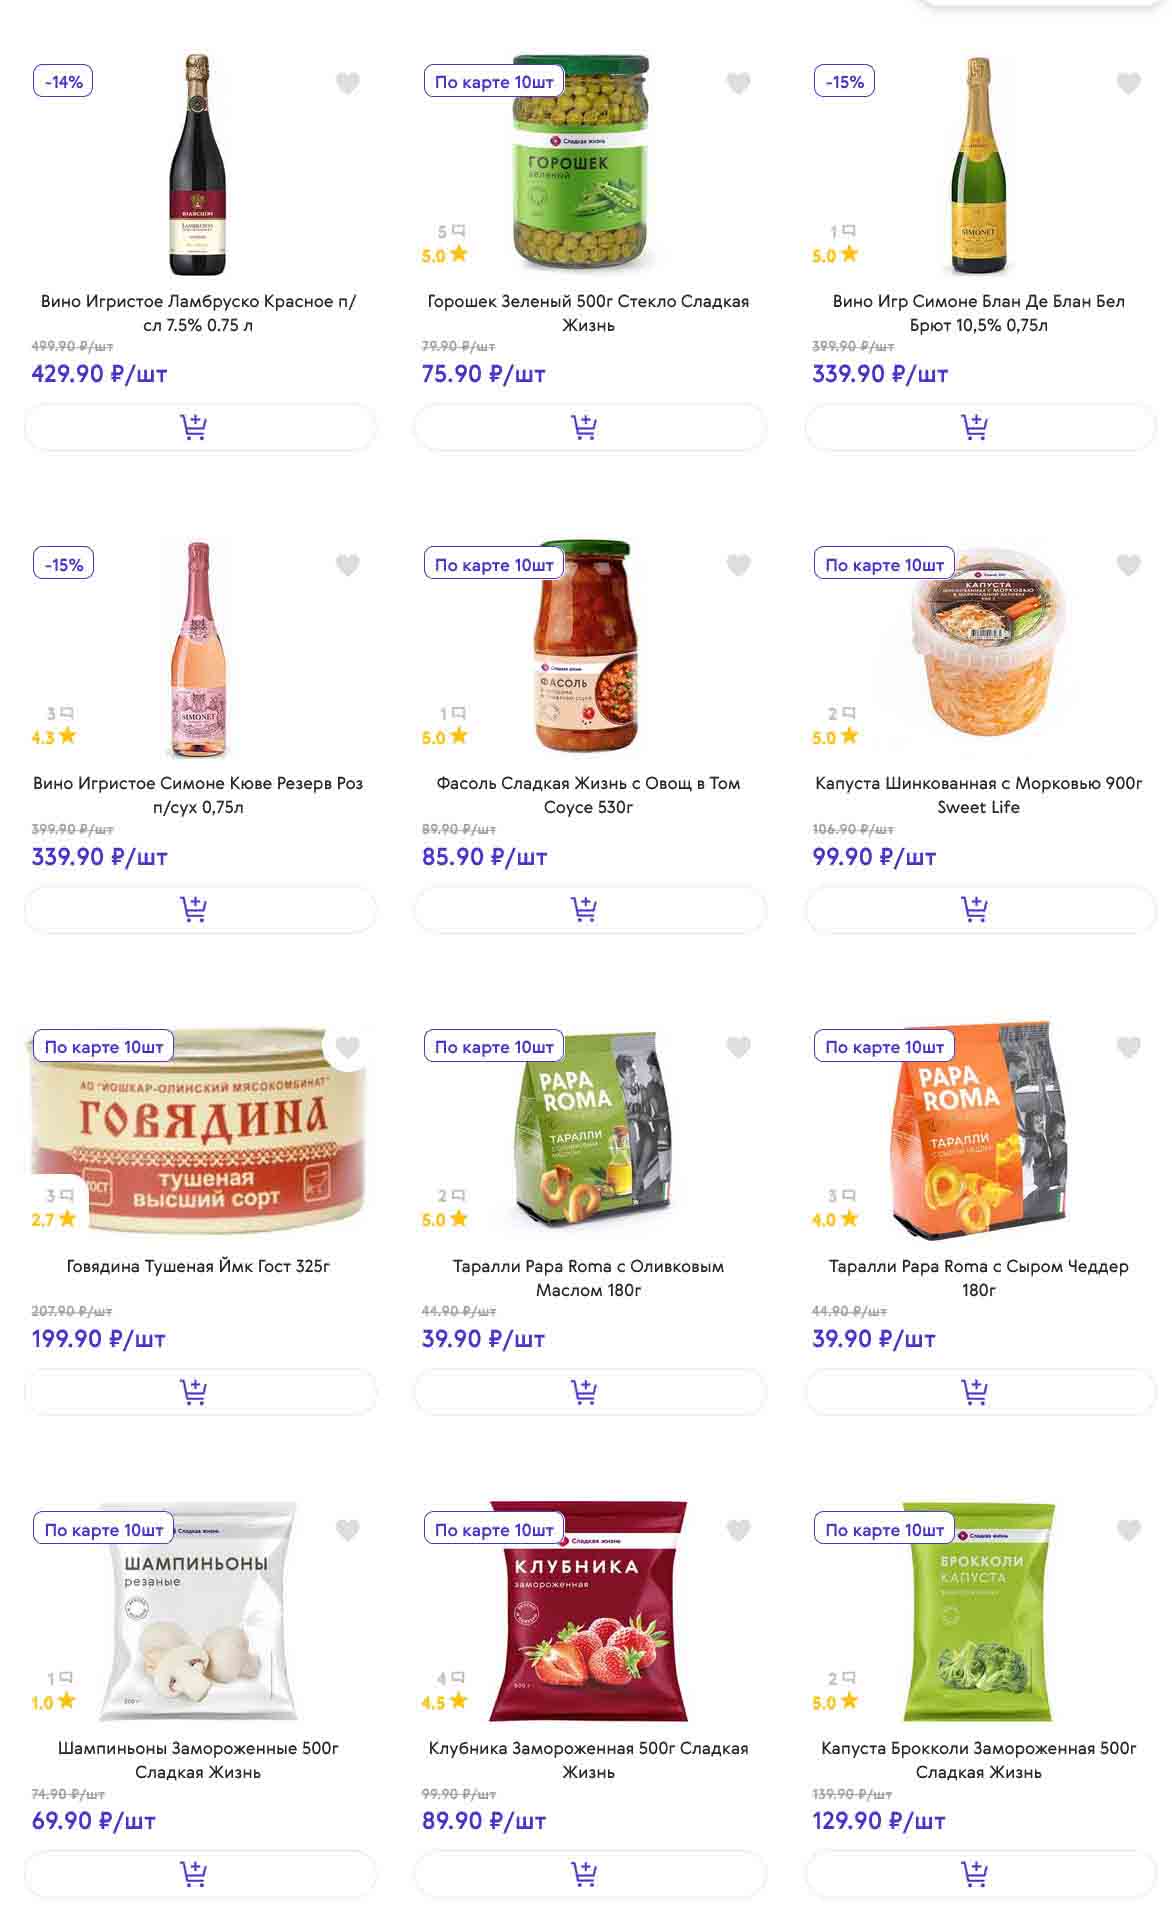Screen dimensions: 1172x1917
Task: Favorite the Капуста Шинкованная с Морковью
Action: (1128, 565)
